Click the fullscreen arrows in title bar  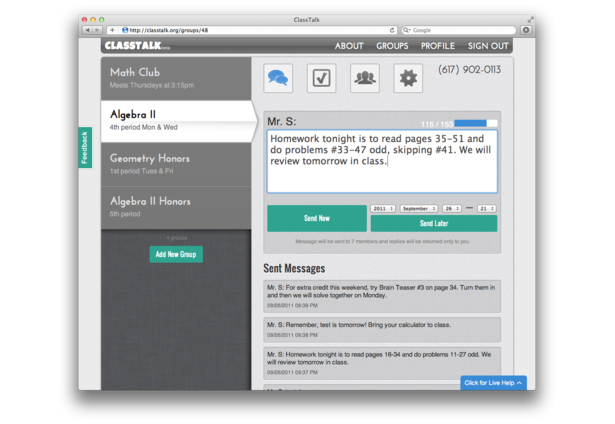530,19
